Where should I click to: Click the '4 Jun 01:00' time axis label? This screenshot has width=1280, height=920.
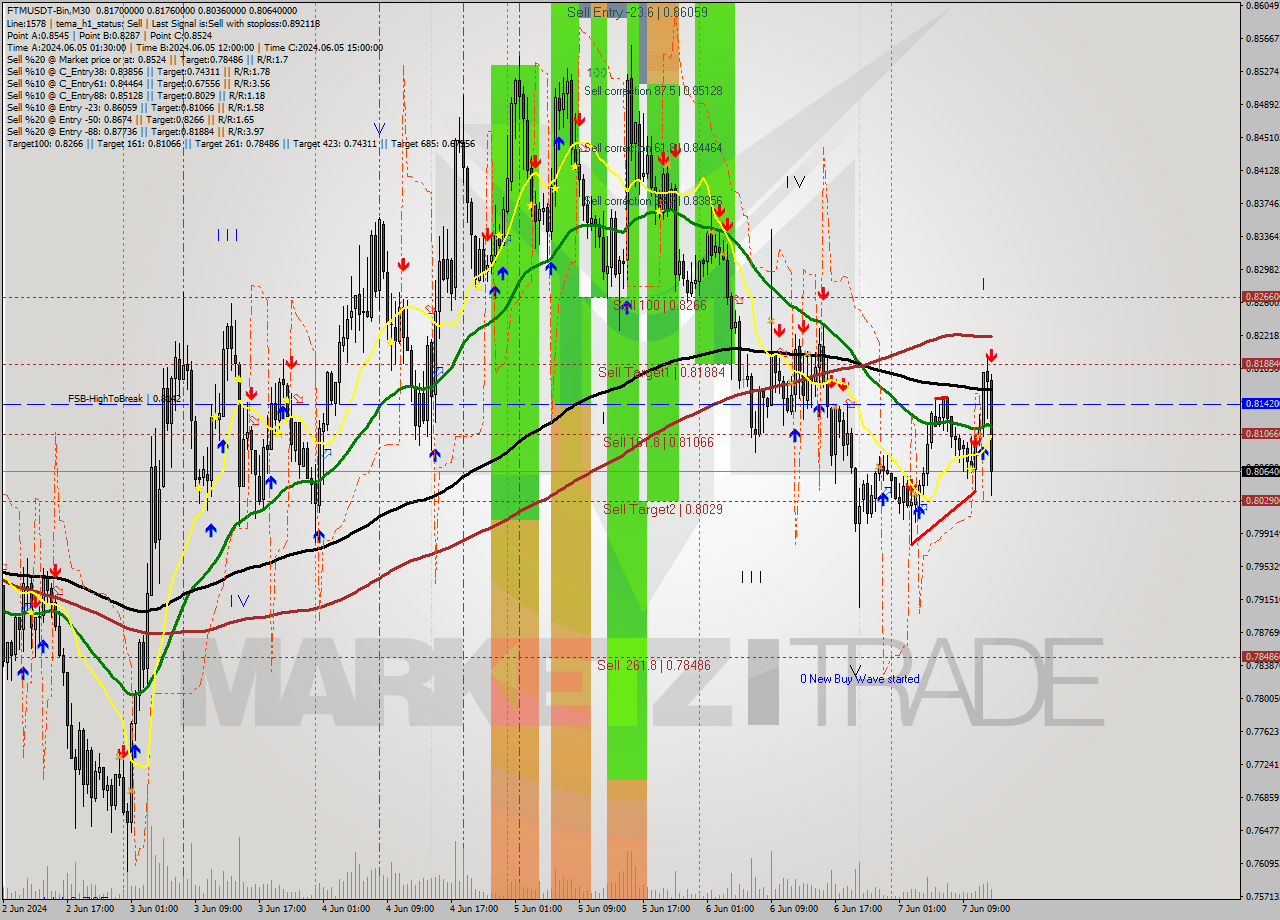(346, 909)
